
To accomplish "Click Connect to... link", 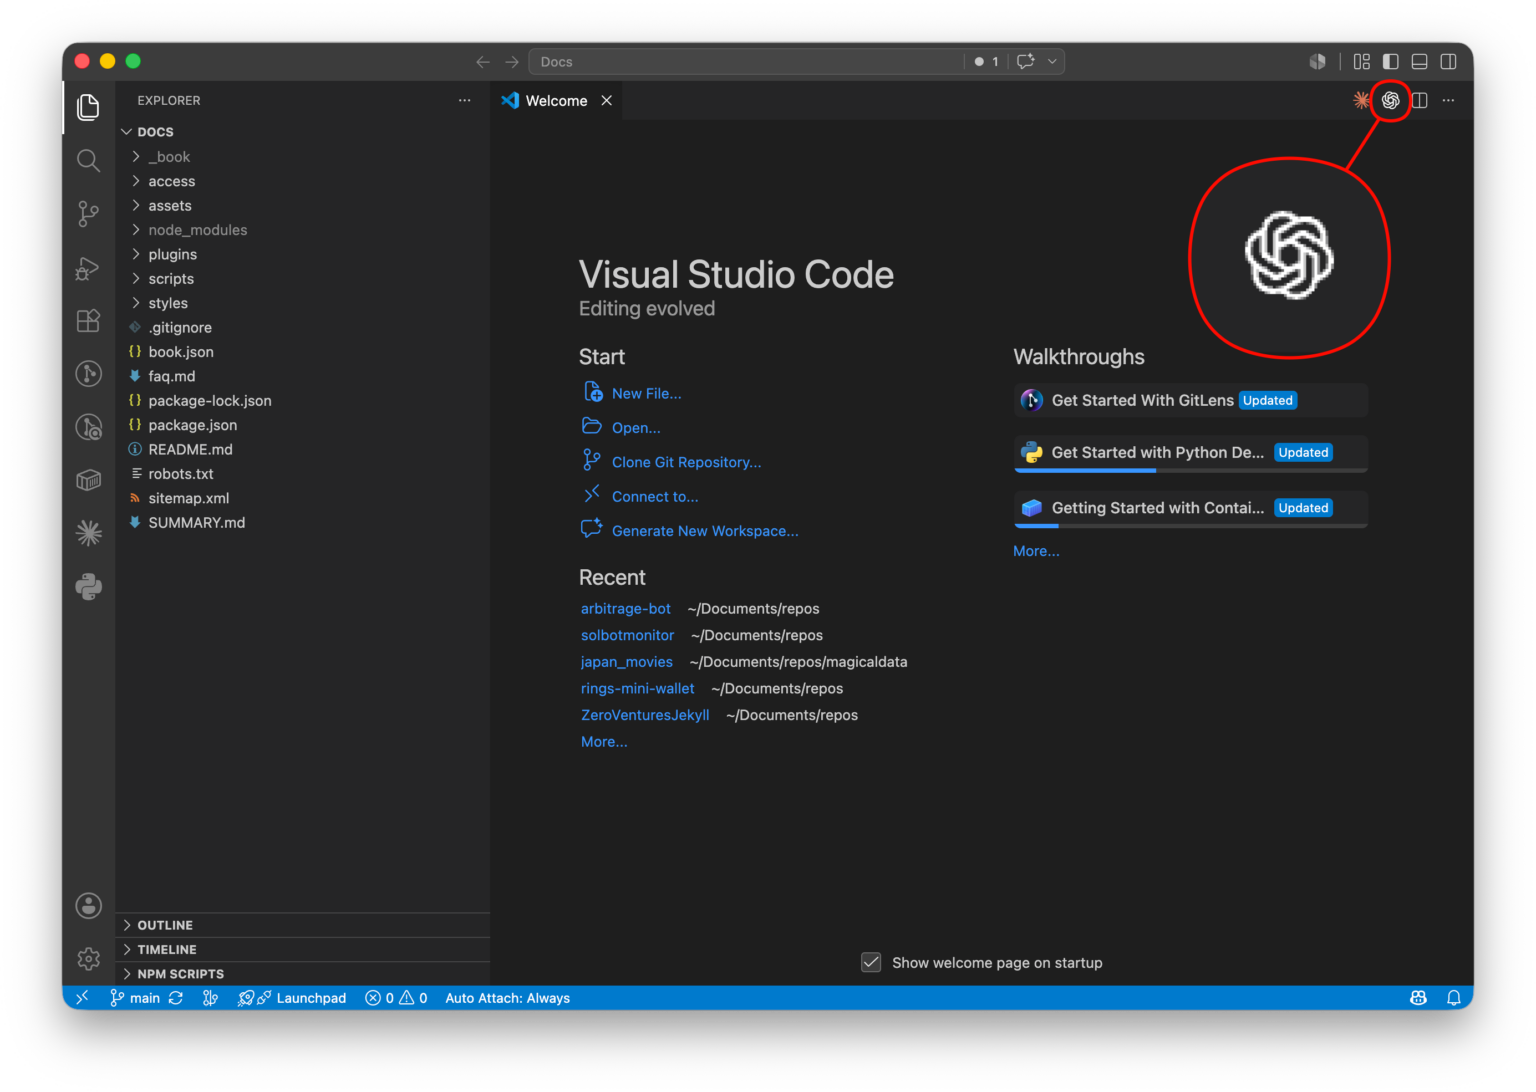I will coord(655,496).
